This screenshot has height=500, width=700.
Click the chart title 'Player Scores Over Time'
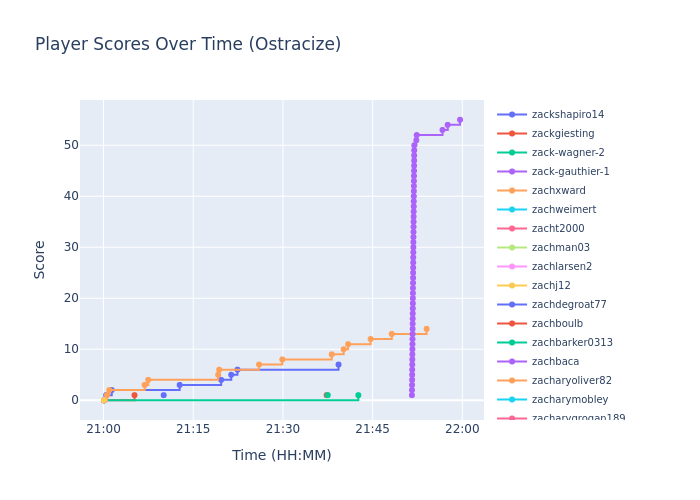pyautogui.click(x=188, y=45)
